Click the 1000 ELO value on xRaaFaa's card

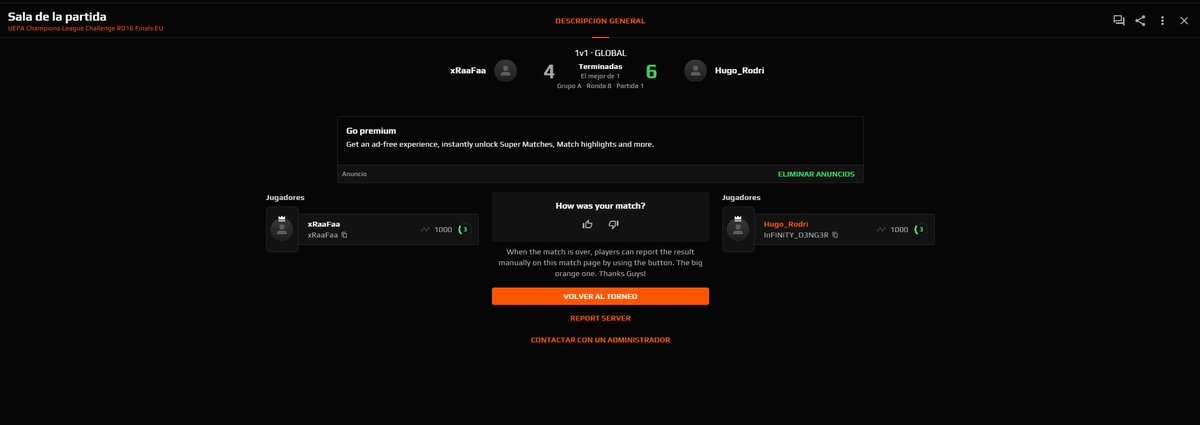[443, 230]
